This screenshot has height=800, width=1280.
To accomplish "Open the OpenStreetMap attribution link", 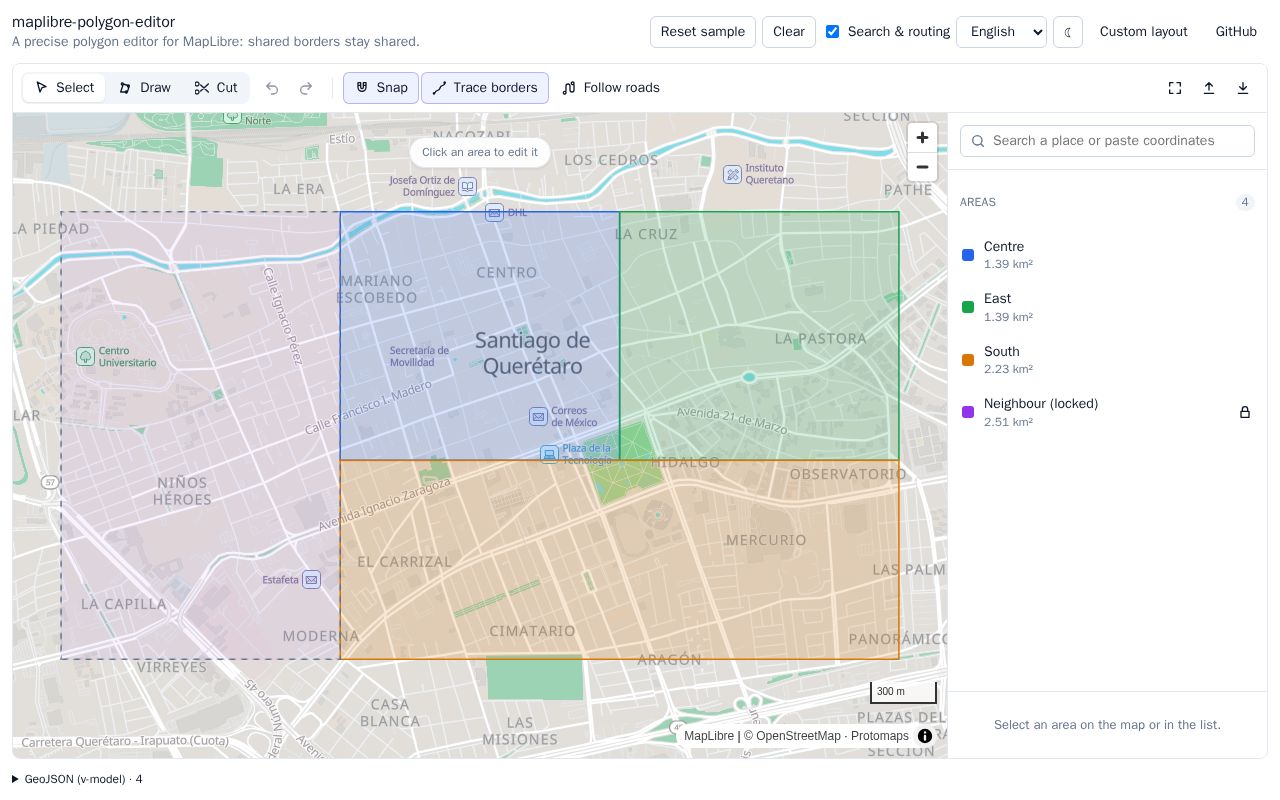I will coord(798,736).
